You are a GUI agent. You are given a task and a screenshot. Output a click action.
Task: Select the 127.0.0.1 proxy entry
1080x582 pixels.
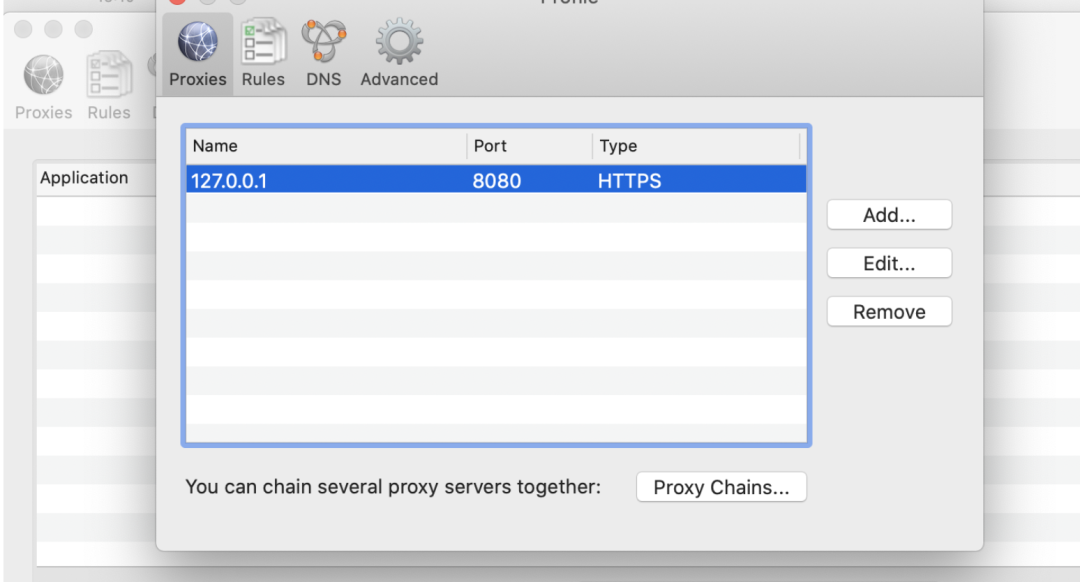tap(229, 182)
